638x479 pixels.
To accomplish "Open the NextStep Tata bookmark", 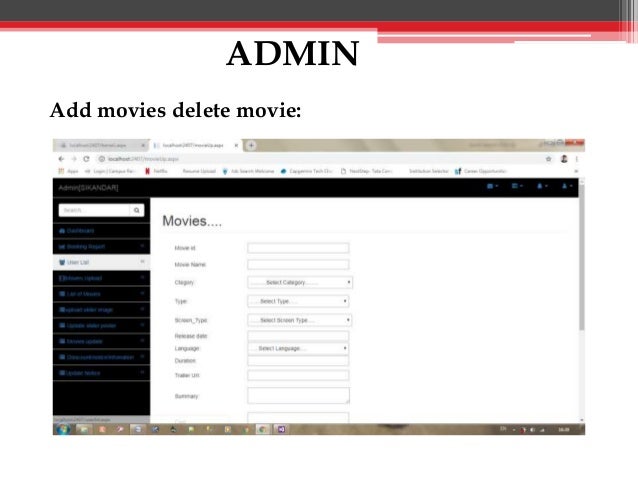I will click(x=367, y=171).
